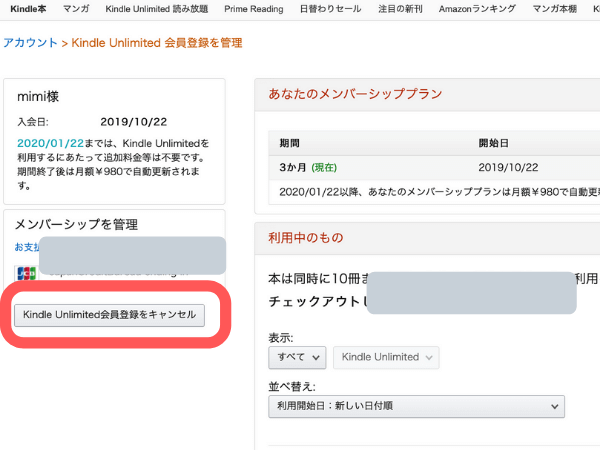Click the (現在) status label
The image size is (600, 450).
(x=324, y=168)
